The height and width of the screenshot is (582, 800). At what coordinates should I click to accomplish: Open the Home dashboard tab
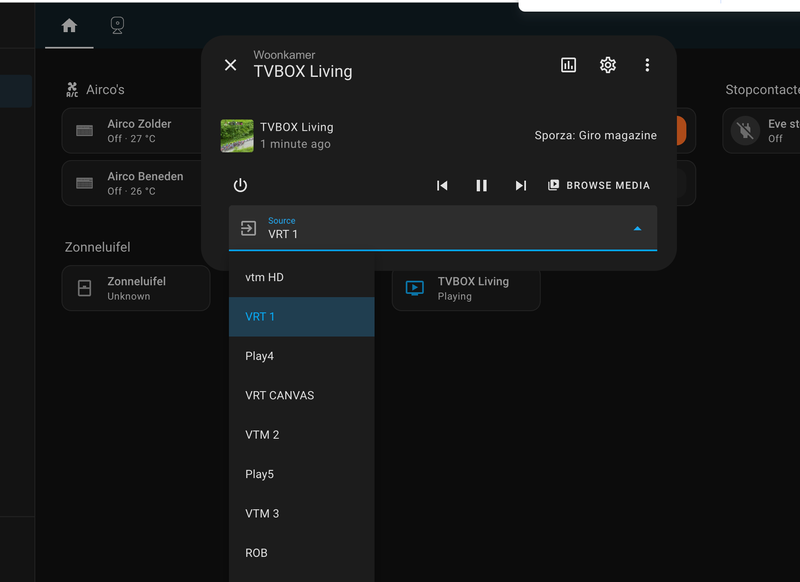pos(69,26)
